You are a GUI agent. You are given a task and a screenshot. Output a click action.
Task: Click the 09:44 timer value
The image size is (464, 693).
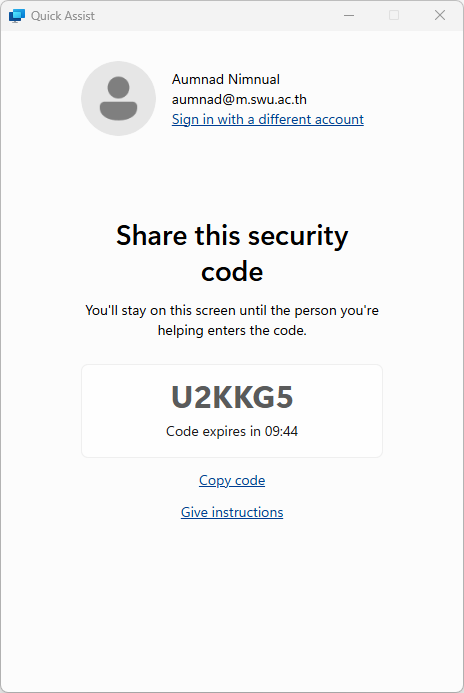tap(281, 431)
